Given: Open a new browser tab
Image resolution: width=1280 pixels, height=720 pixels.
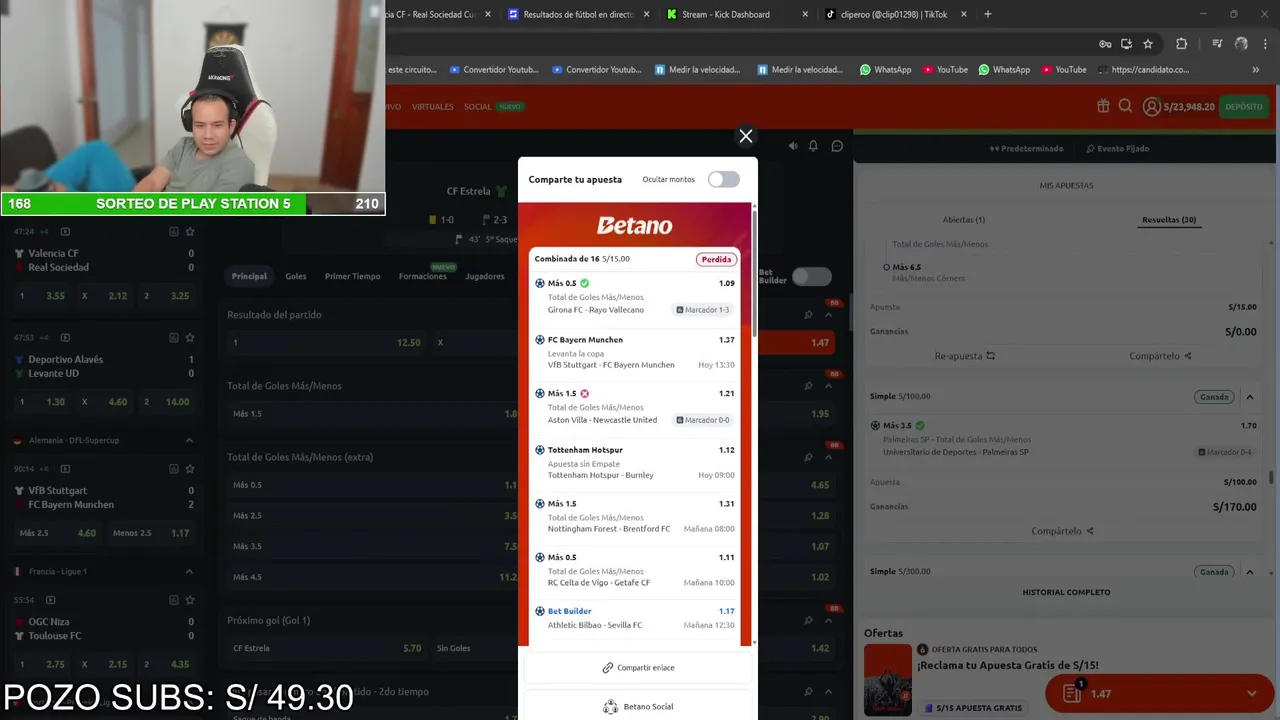Looking at the screenshot, I should point(988,14).
